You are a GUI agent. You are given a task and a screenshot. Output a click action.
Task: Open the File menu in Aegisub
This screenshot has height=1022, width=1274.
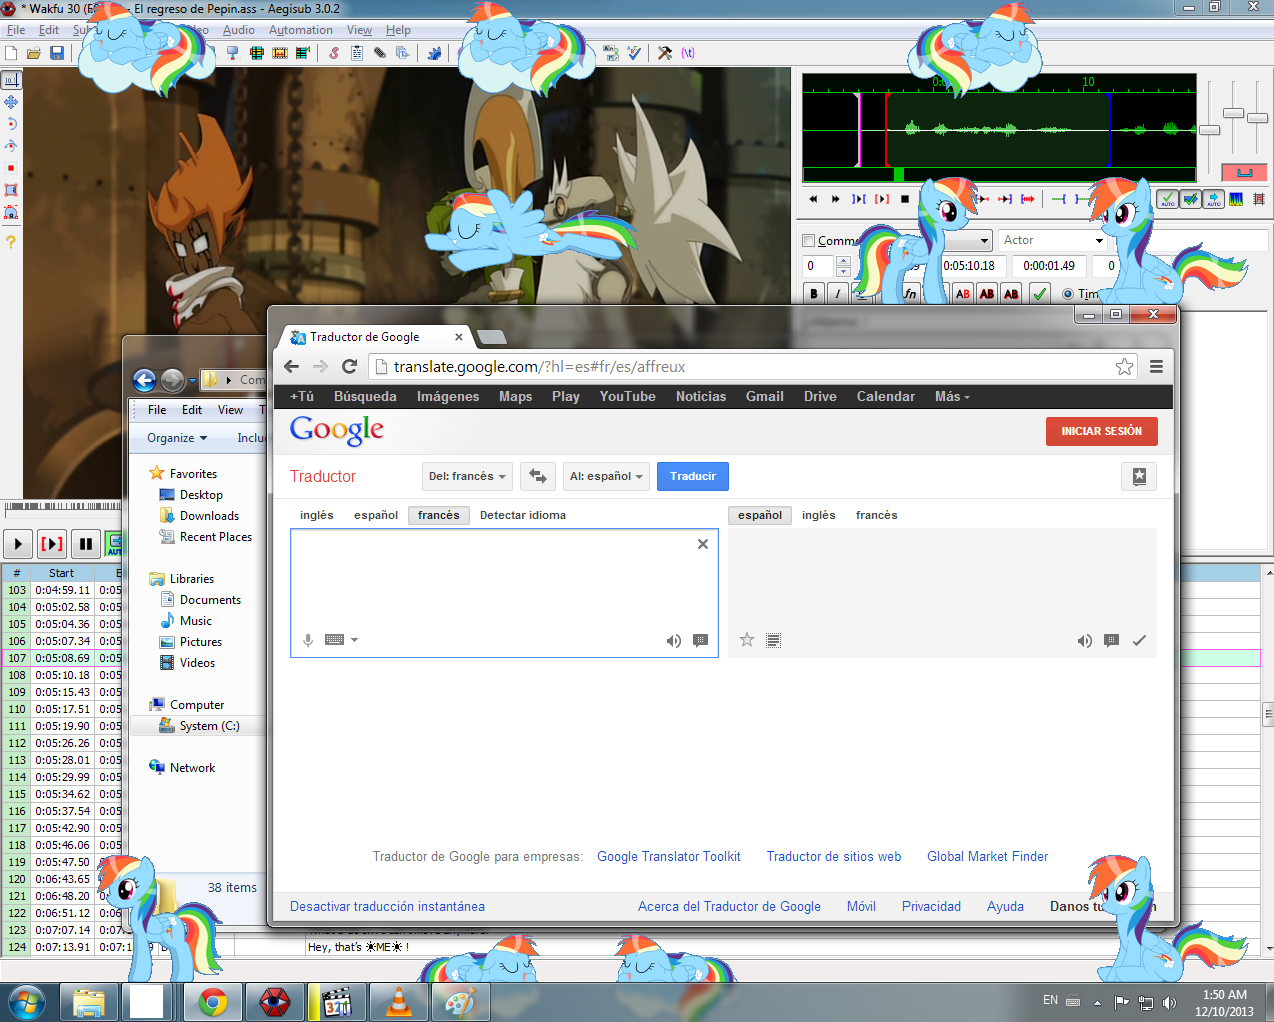(x=16, y=30)
